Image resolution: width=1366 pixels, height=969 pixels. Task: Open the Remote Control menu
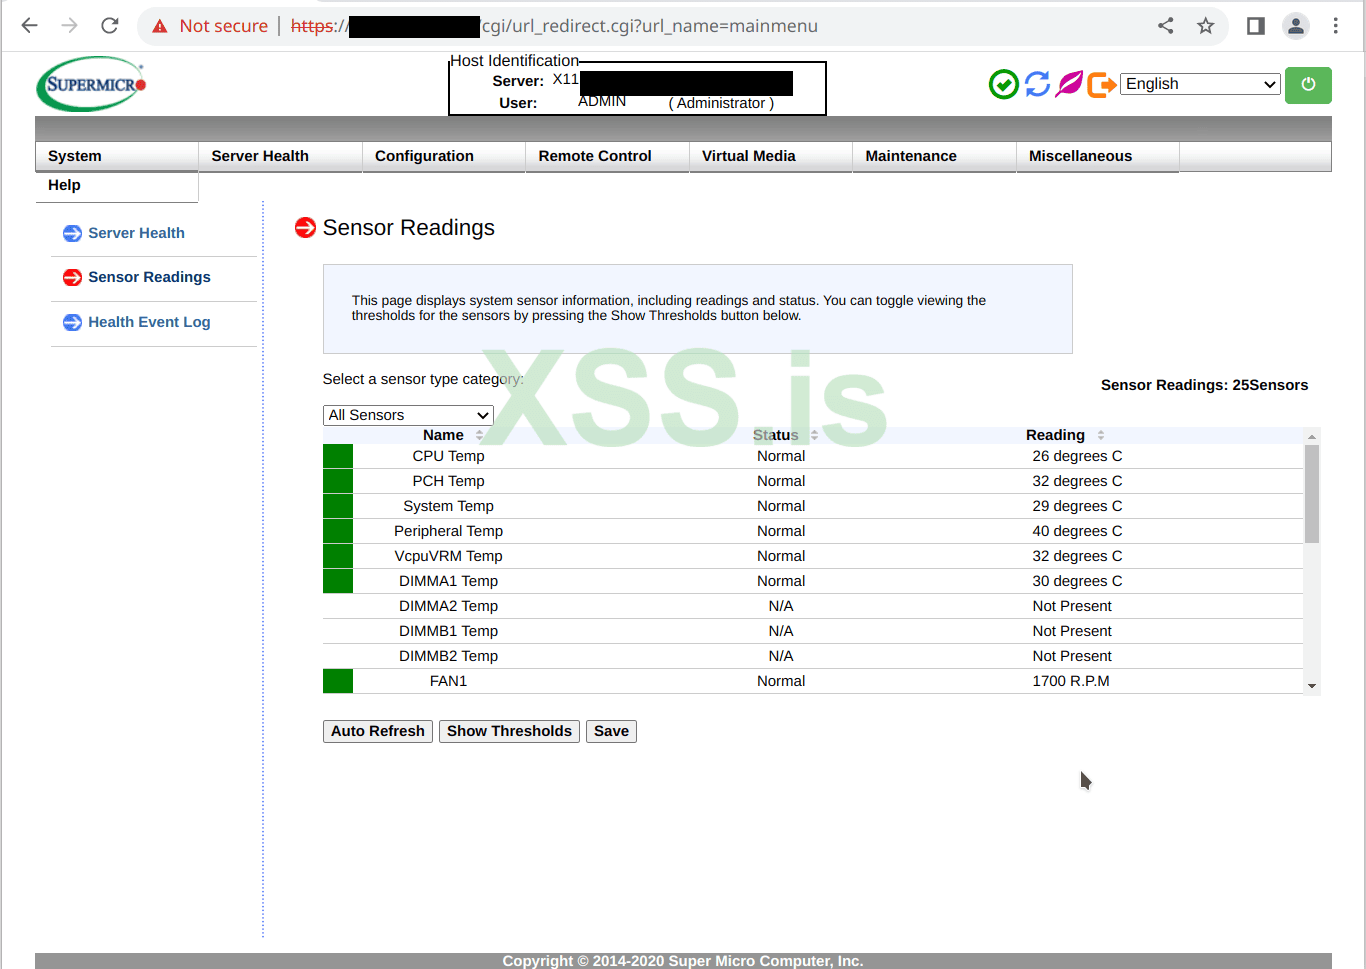pyautogui.click(x=595, y=156)
